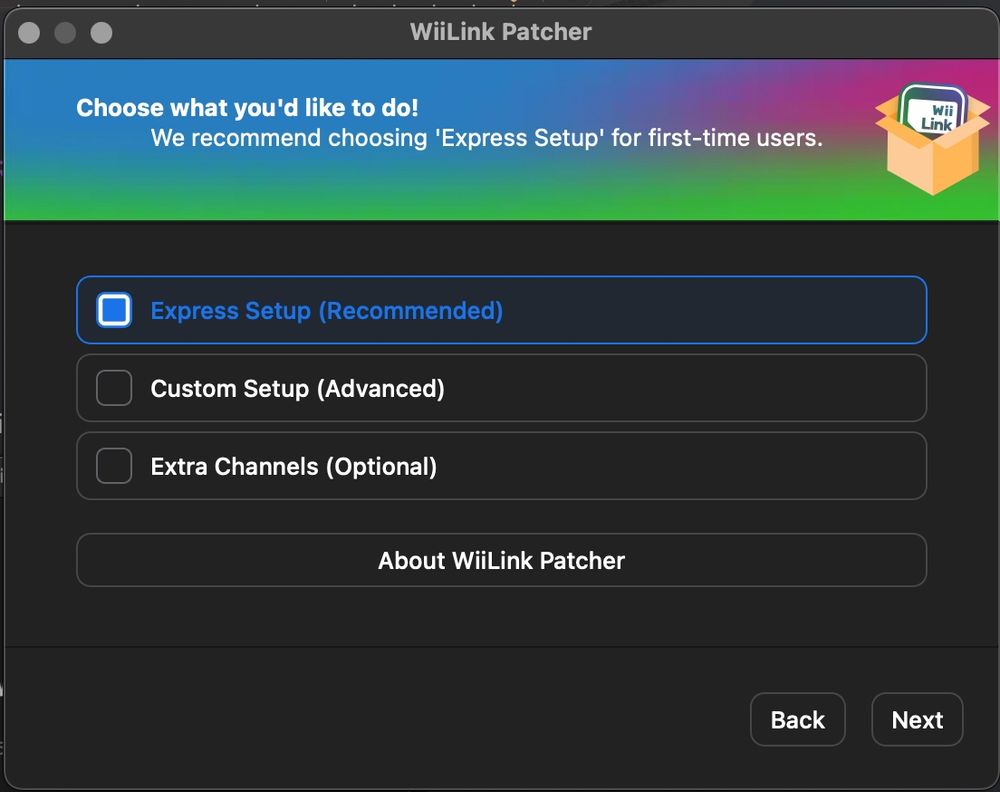Open About WiiLink Patcher

[501, 560]
